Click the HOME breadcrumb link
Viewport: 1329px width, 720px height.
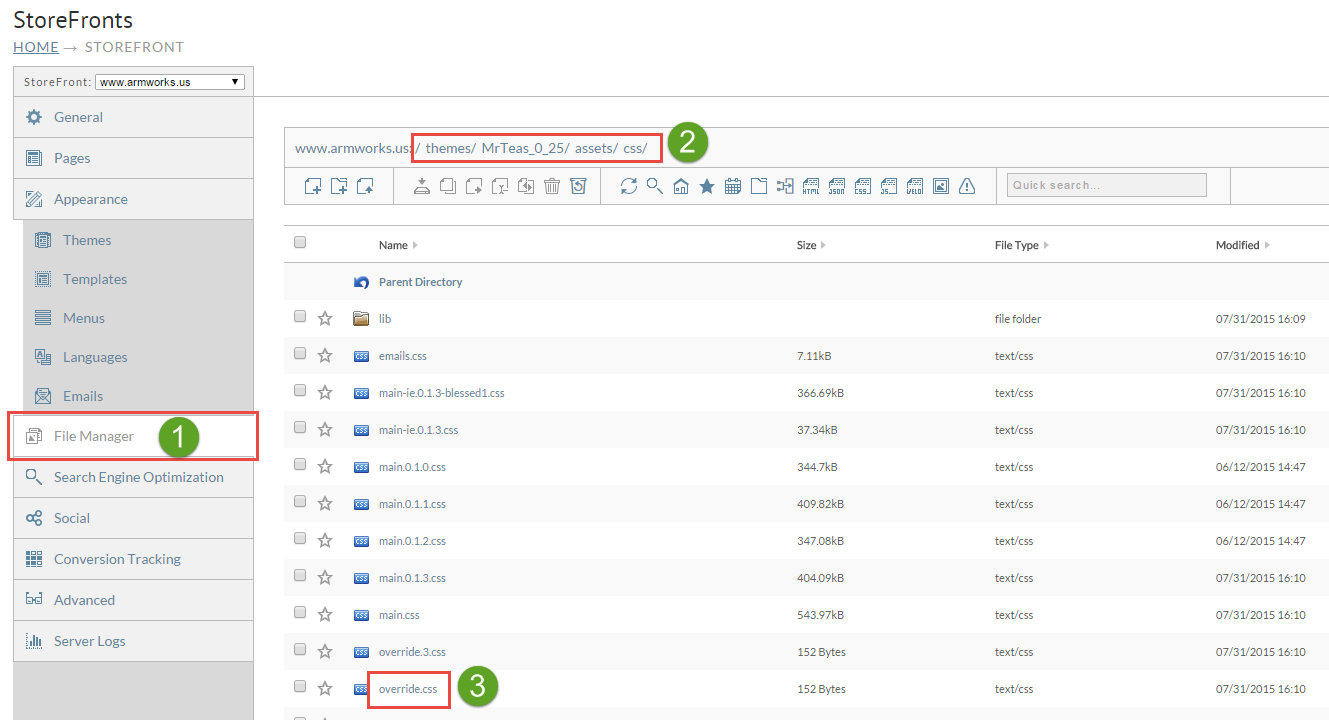36,47
